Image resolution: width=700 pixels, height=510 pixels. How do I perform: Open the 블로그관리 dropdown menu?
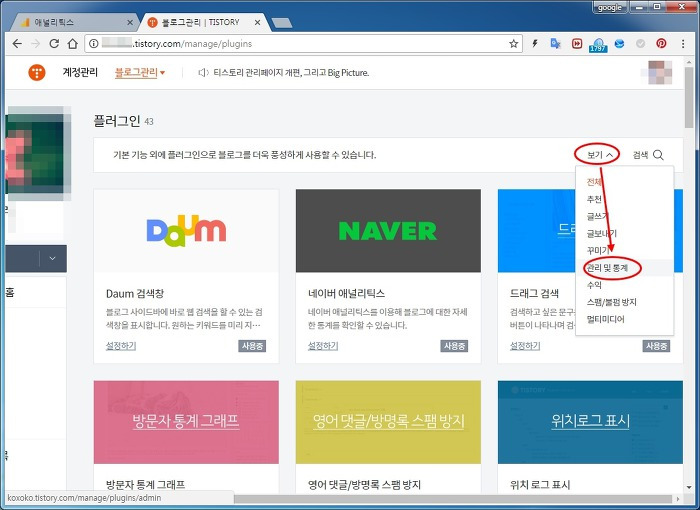pos(140,72)
